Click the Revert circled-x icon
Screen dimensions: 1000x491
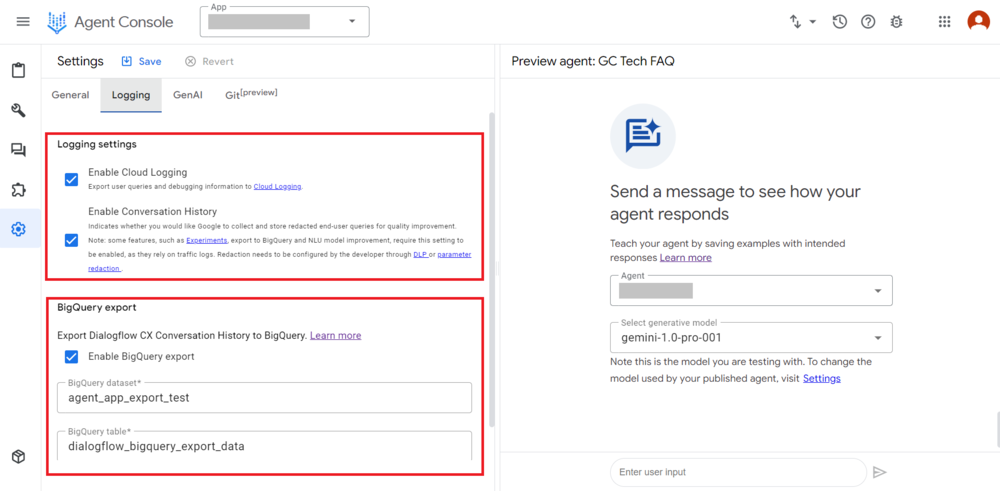pyautogui.click(x=190, y=61)
